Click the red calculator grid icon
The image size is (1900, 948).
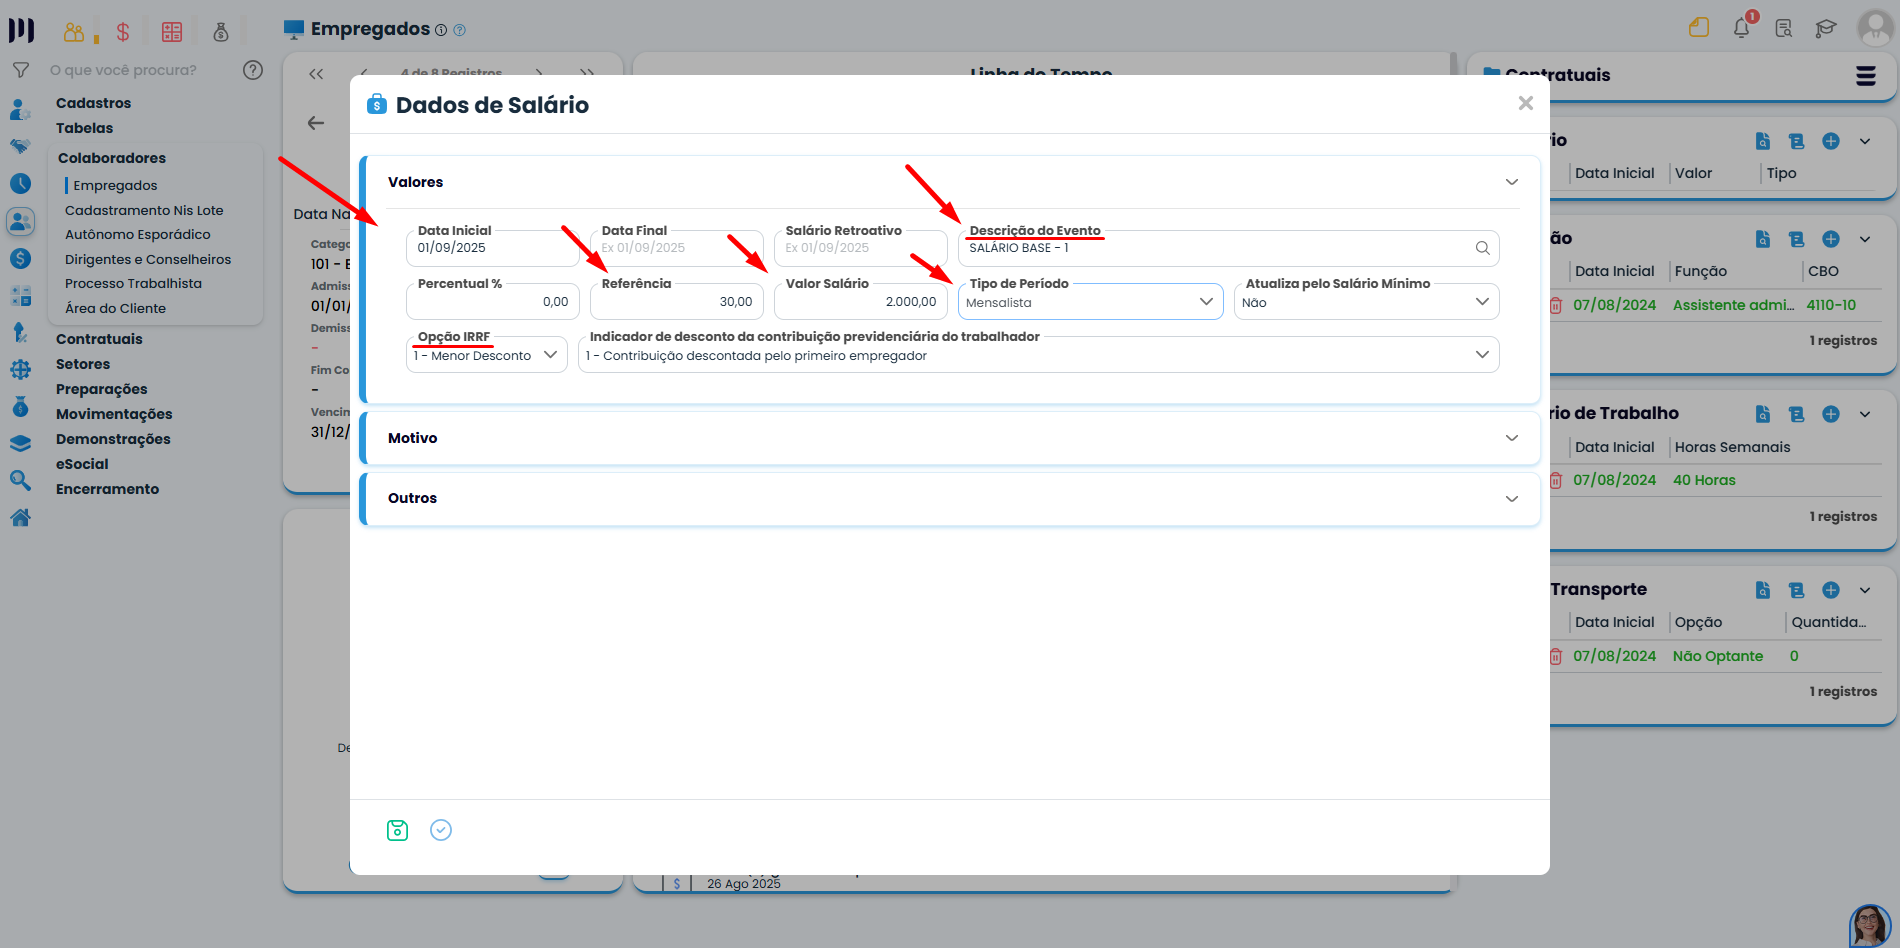172,32
